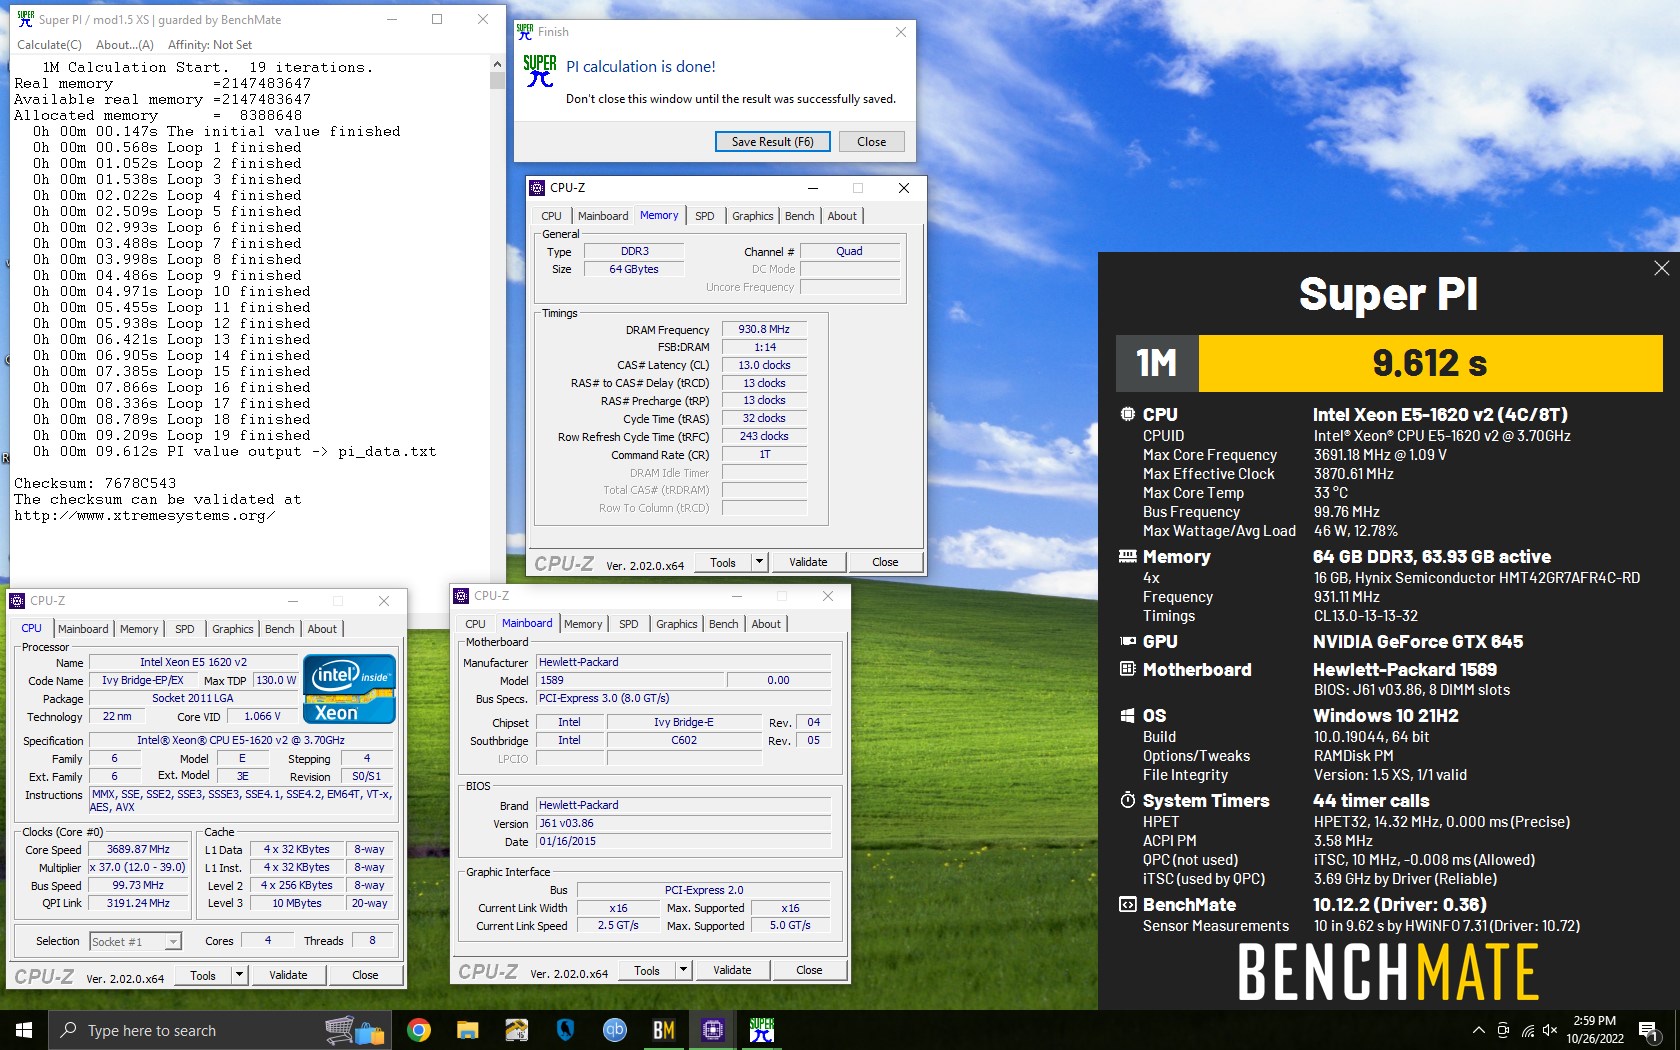Open Google Chrome from the taskbar

coord(419,1030)
